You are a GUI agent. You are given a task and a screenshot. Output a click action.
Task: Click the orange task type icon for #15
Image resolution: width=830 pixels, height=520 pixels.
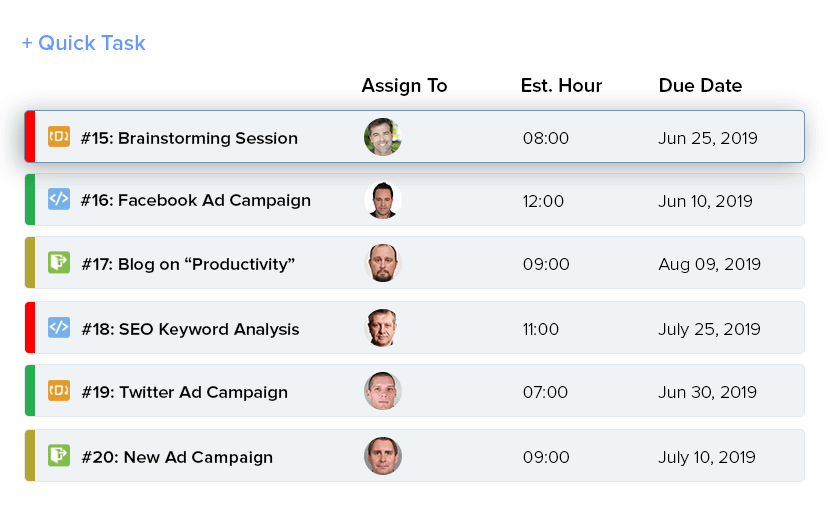(x=59, y=137)
